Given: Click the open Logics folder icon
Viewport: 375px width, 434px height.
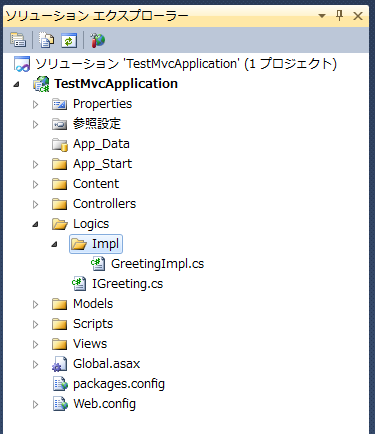Looking at the screenshot, I should coord(60,224).
